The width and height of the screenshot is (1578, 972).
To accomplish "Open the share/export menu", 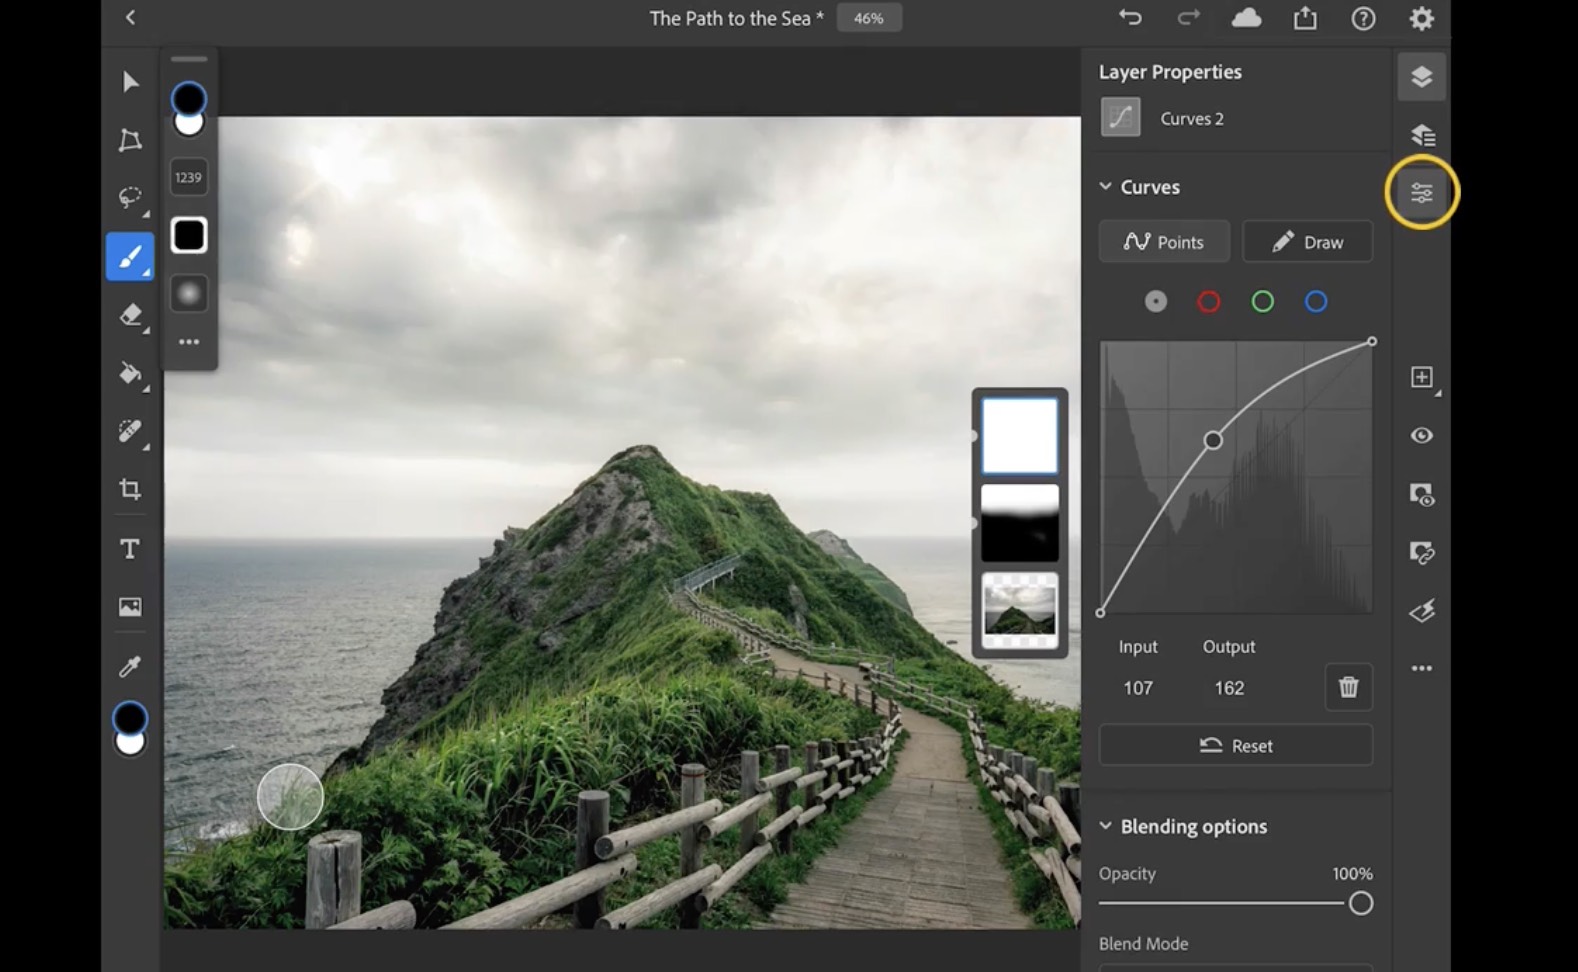I will coord(1305,18).
